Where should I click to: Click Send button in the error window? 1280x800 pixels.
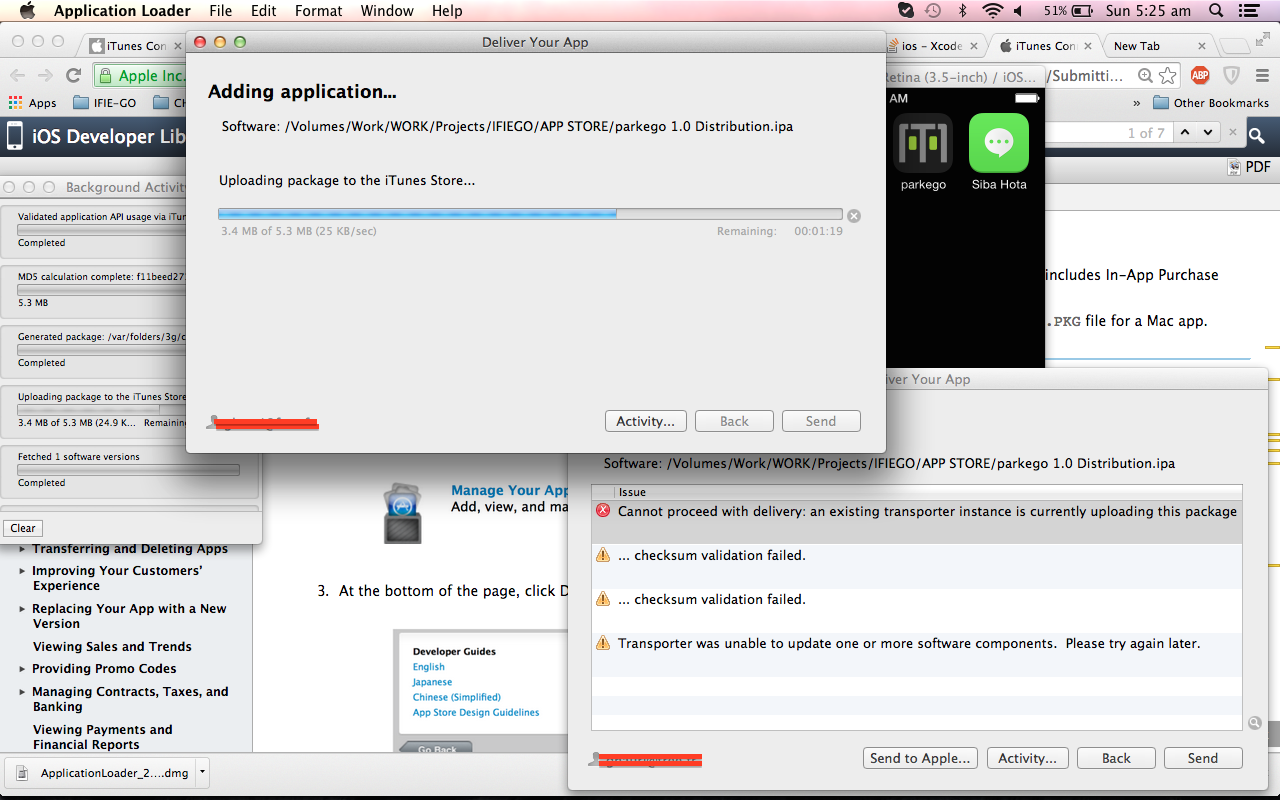[x=1203, y=758]
